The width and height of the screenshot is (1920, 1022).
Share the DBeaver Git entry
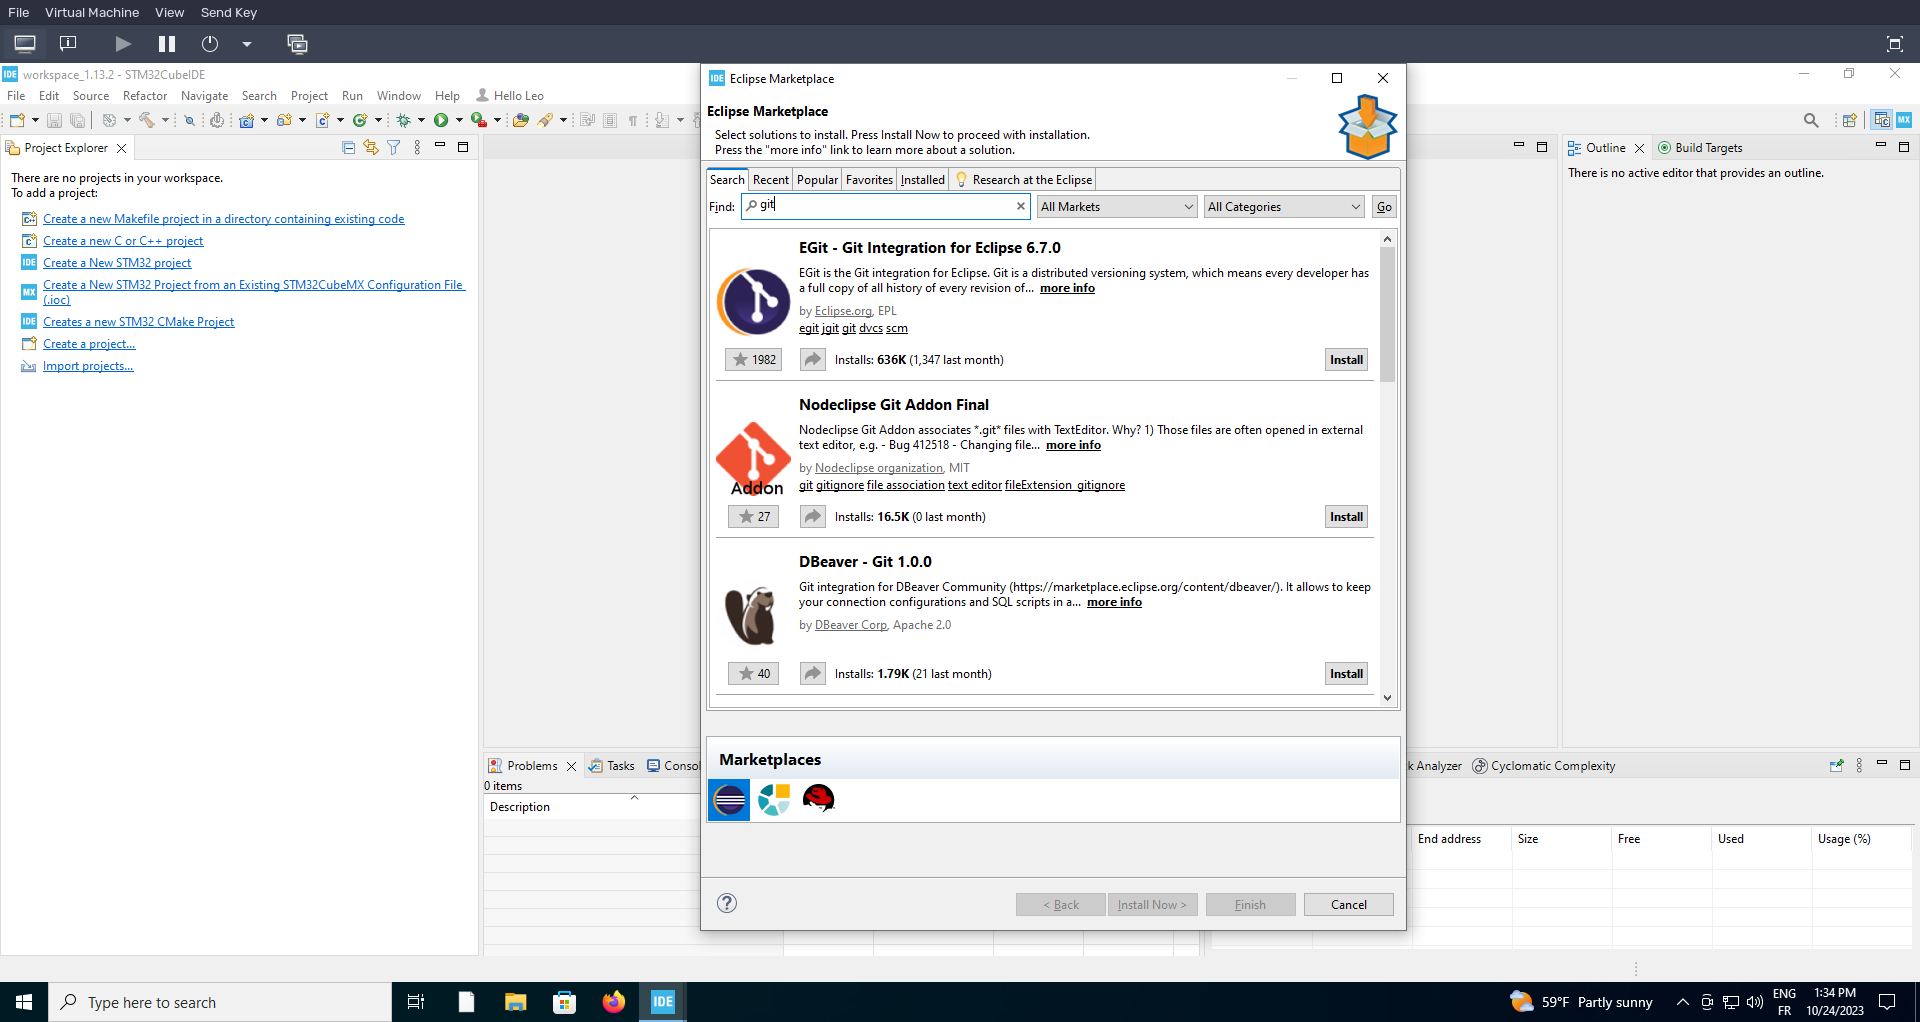pyautogui.click(x=813, y=674)
